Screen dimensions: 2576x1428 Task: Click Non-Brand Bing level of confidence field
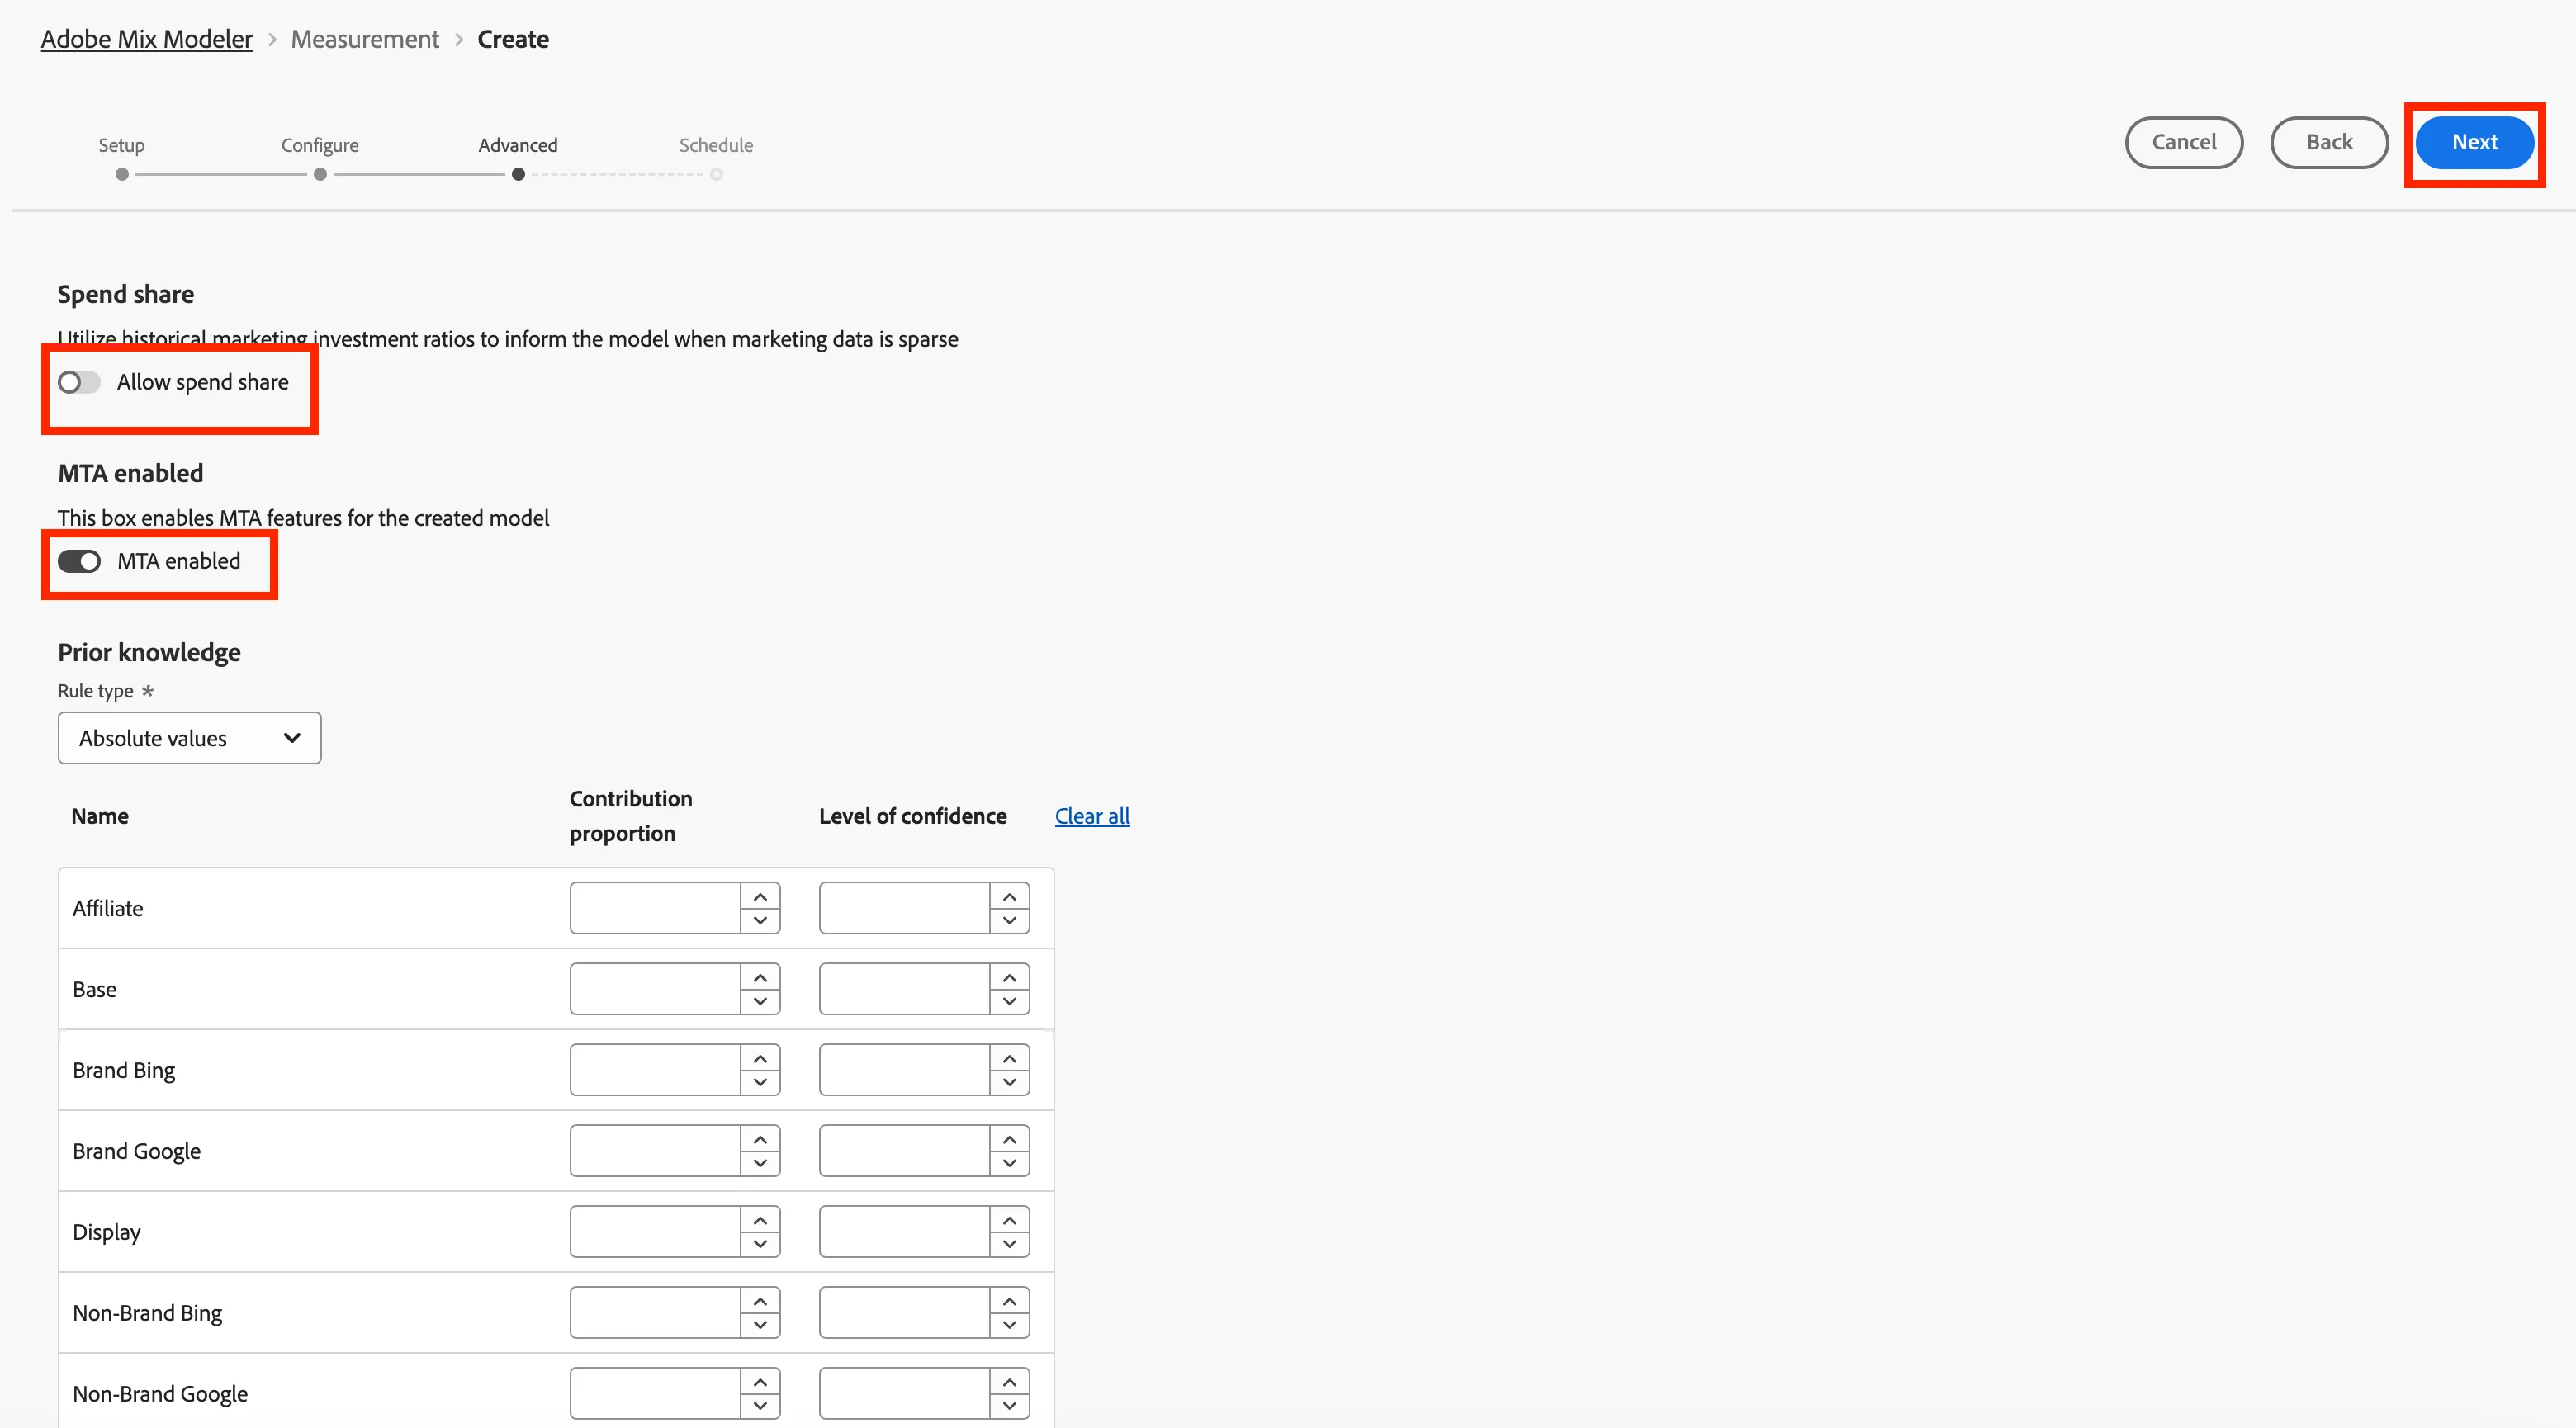click(905, 1313)
